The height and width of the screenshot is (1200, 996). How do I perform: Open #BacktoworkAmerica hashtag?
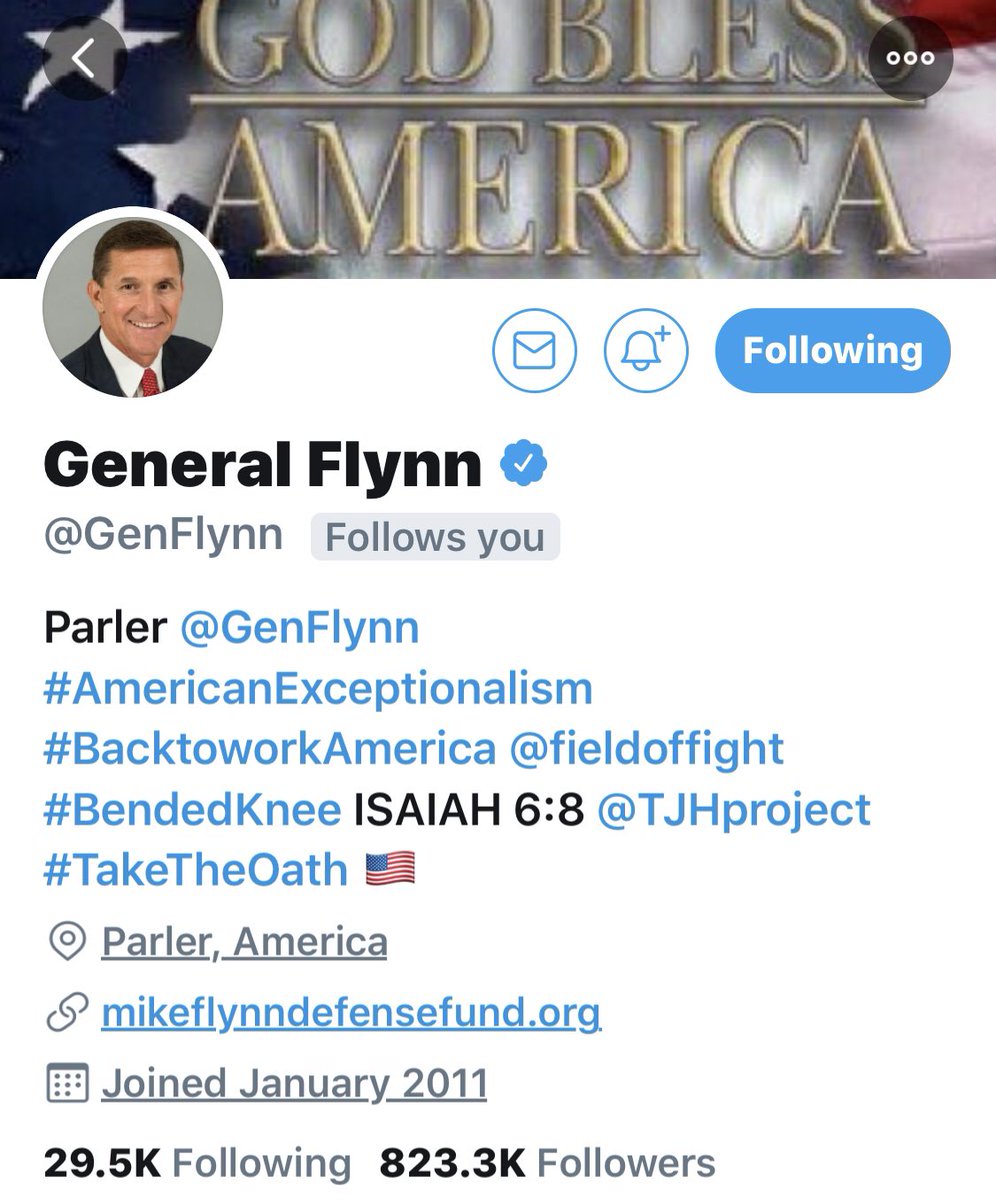pos(269,749)
